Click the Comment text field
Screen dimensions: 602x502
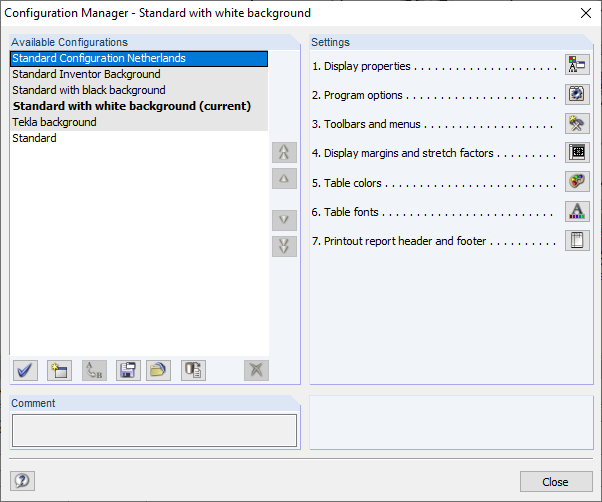coord(154,430)
